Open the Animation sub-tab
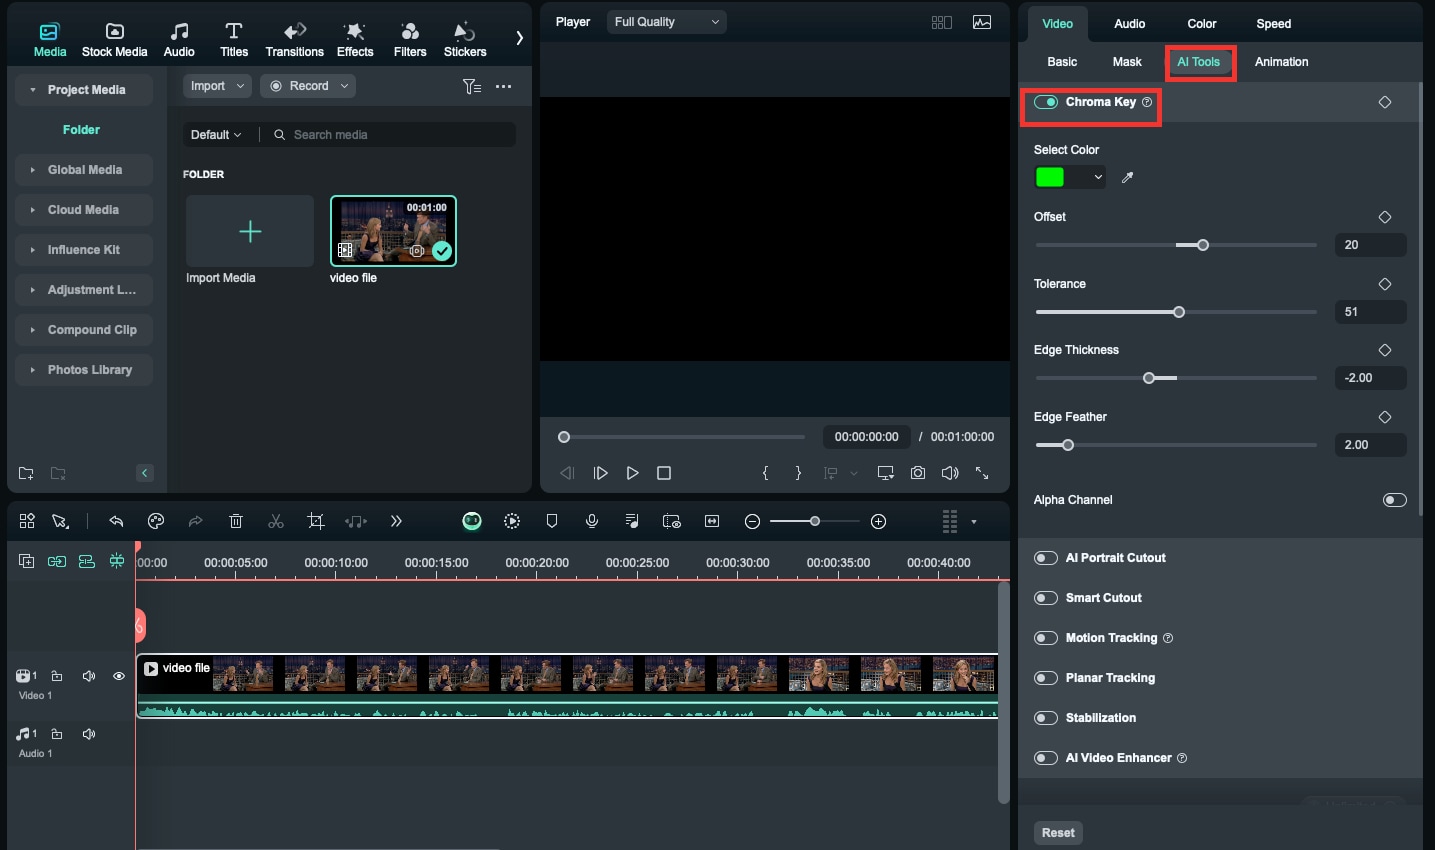 coord(1281,62)
